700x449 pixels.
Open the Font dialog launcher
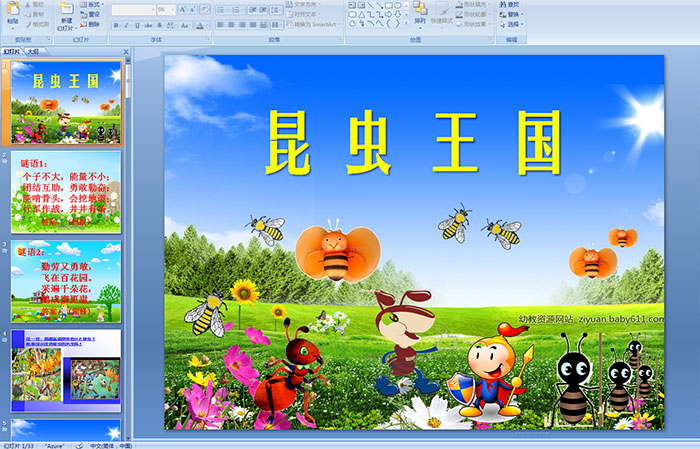tap(208, 39)
